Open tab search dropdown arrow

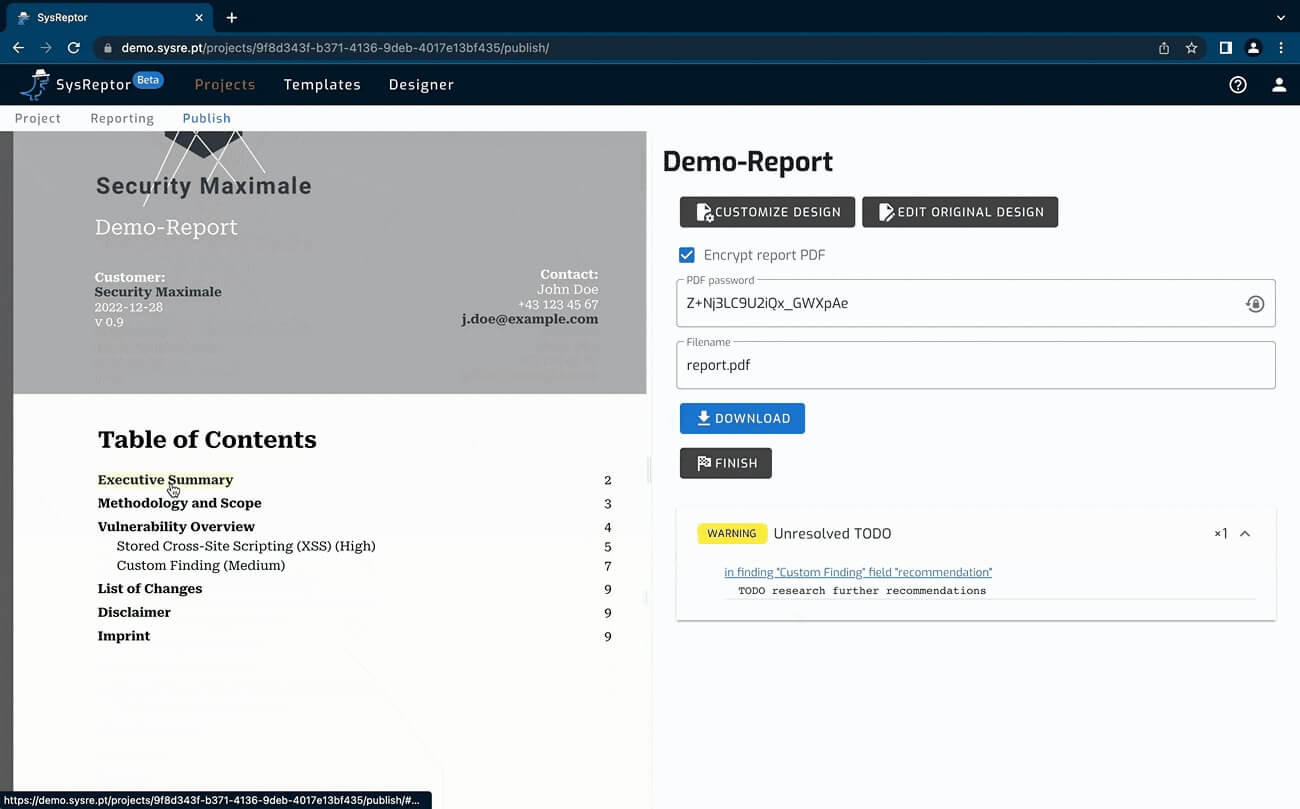point(1281,17)
